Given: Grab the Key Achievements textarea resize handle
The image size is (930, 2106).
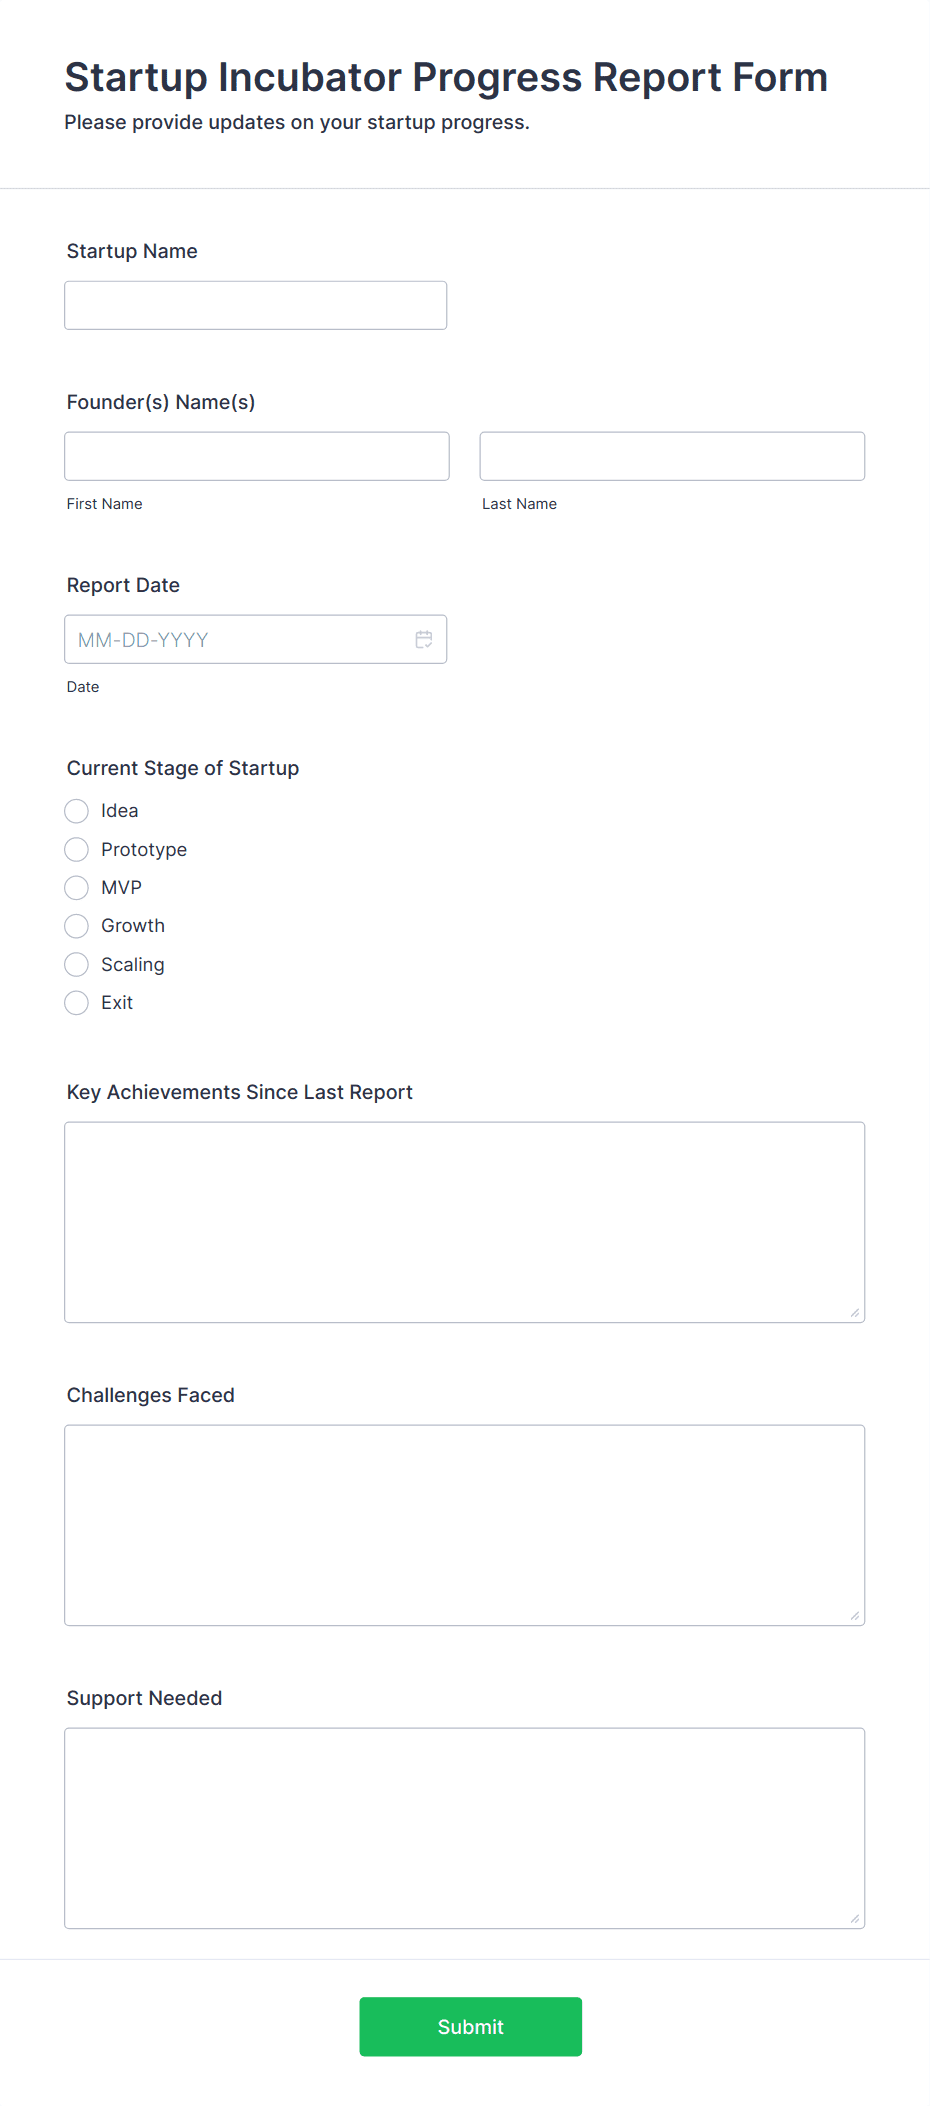Looking at the screenshot, I should pyautogui.click(x=855, y=1313).
